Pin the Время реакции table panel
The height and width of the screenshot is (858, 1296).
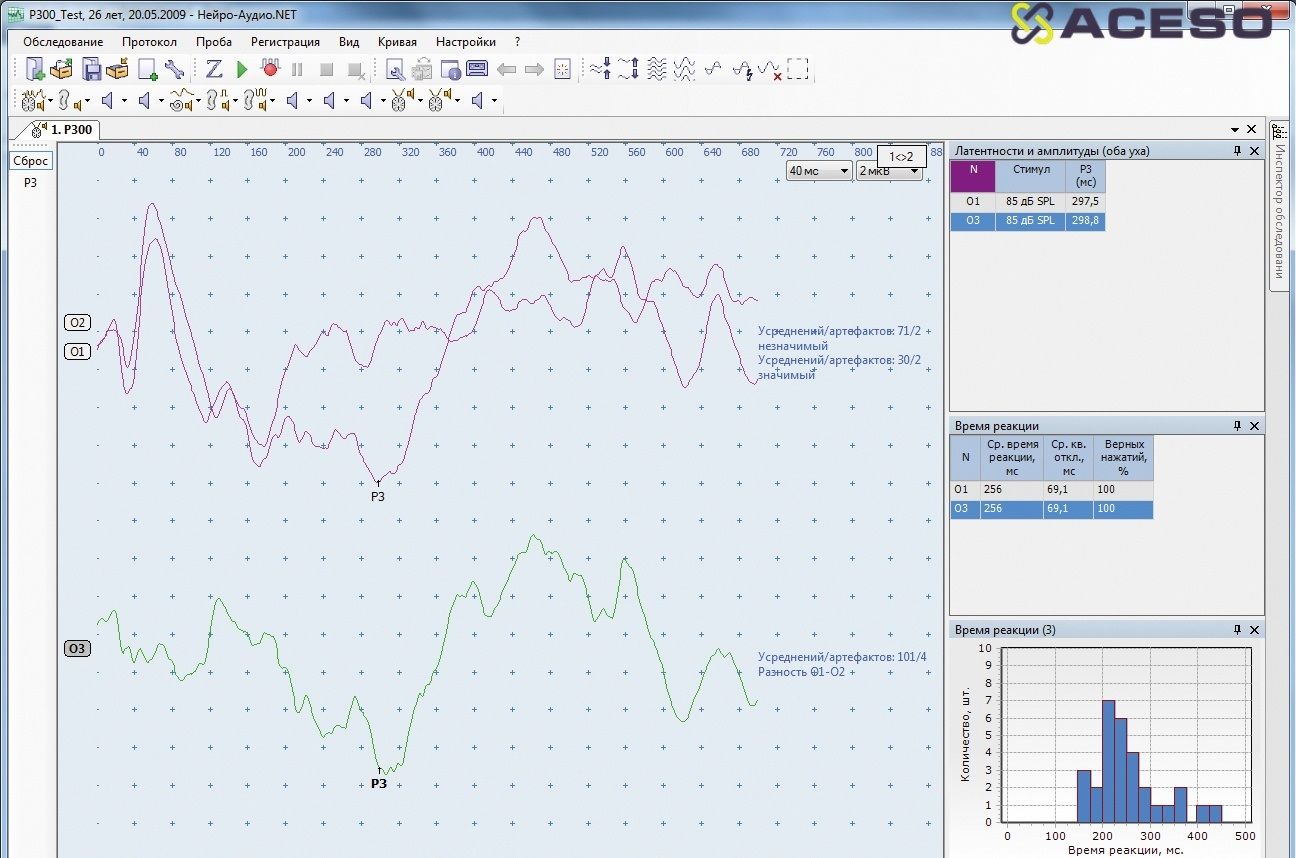1237,426
